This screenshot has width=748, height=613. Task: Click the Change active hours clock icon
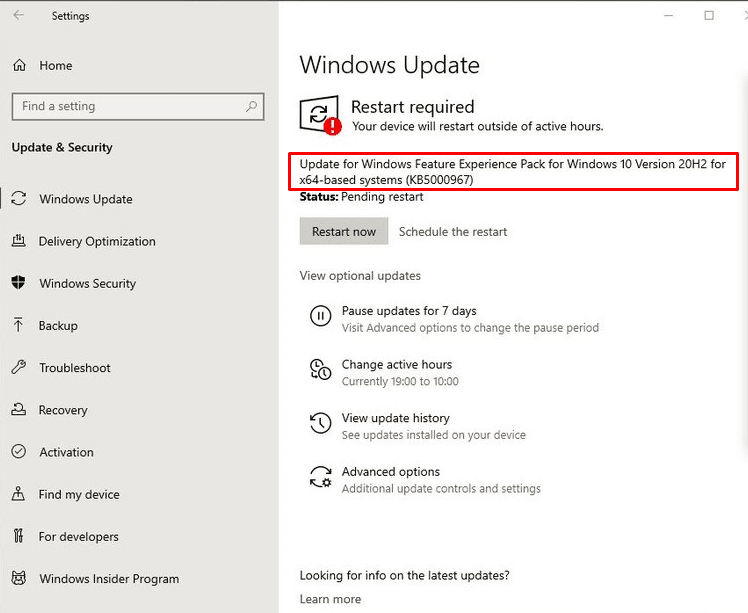tap(320, 371)
